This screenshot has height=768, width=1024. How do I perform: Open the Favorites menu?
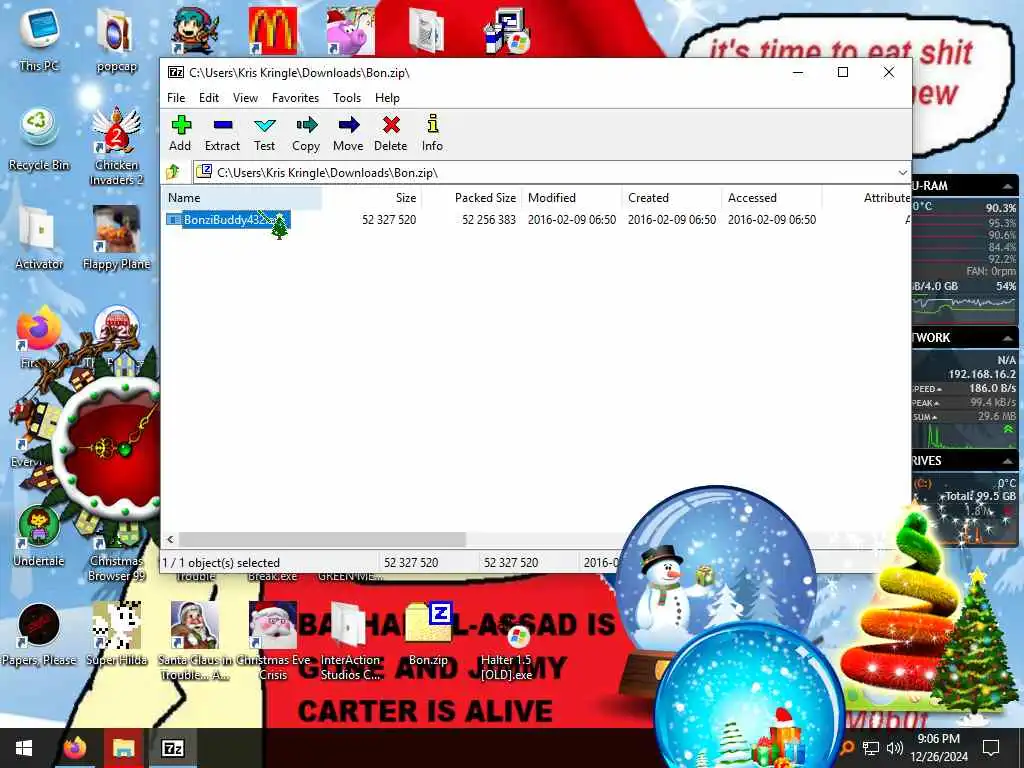(x=295, y=98)
